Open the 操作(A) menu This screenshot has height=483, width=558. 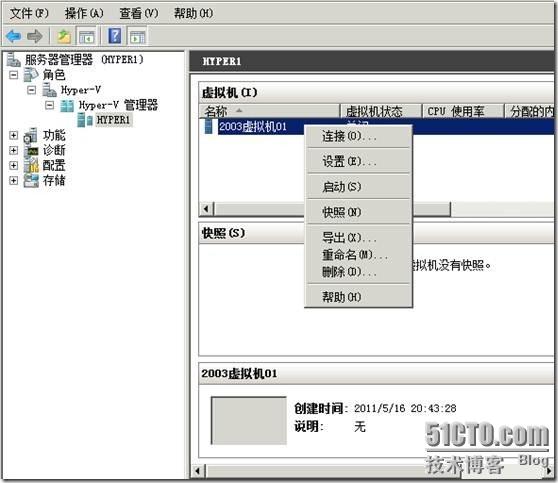click(84, 14)
